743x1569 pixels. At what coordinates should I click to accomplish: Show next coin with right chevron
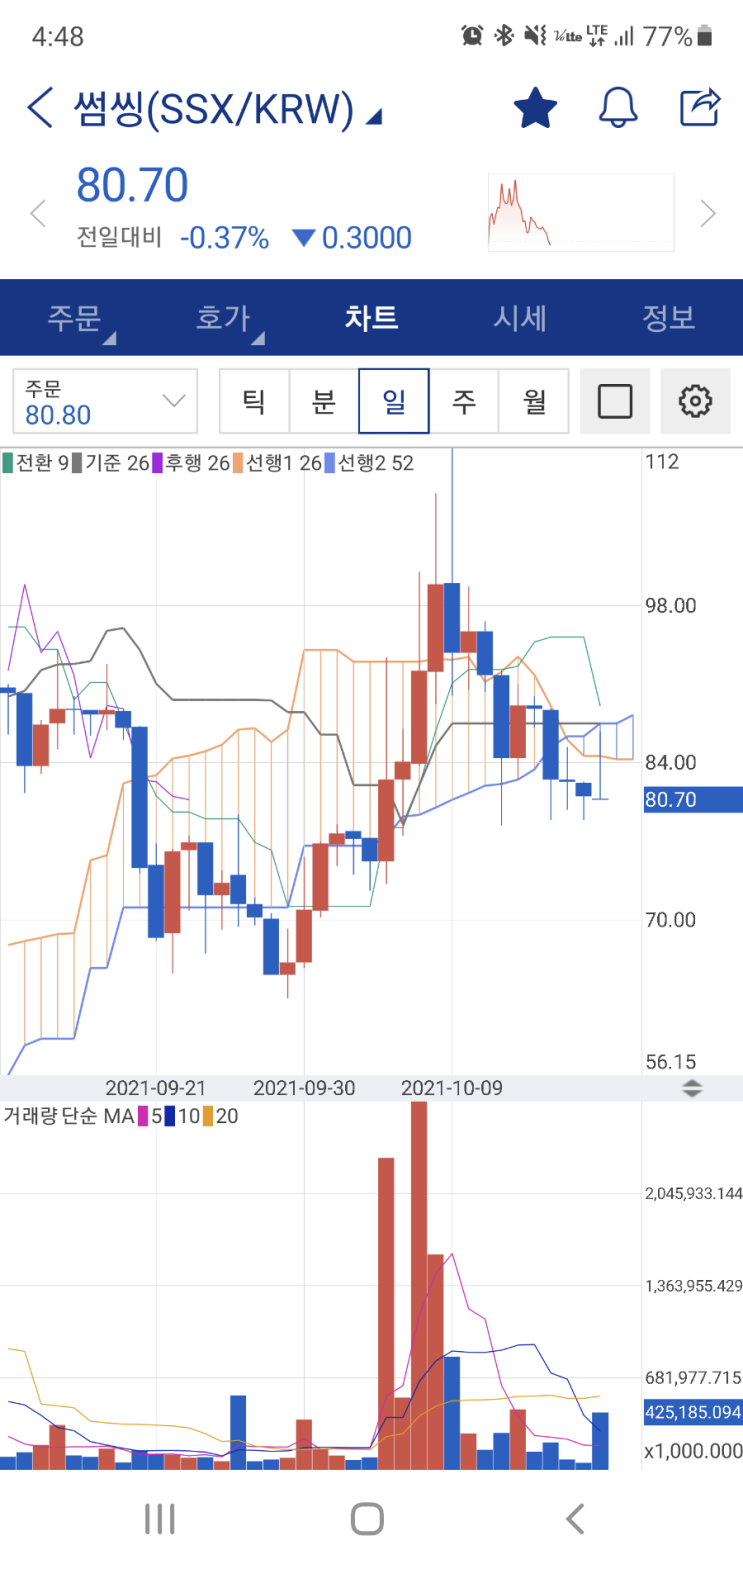tap(708, 213)
